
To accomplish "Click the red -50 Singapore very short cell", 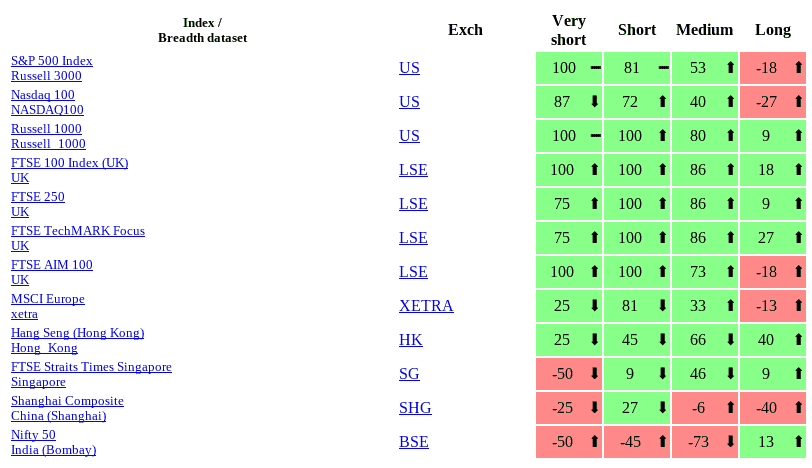I will (x=564, y=374).
